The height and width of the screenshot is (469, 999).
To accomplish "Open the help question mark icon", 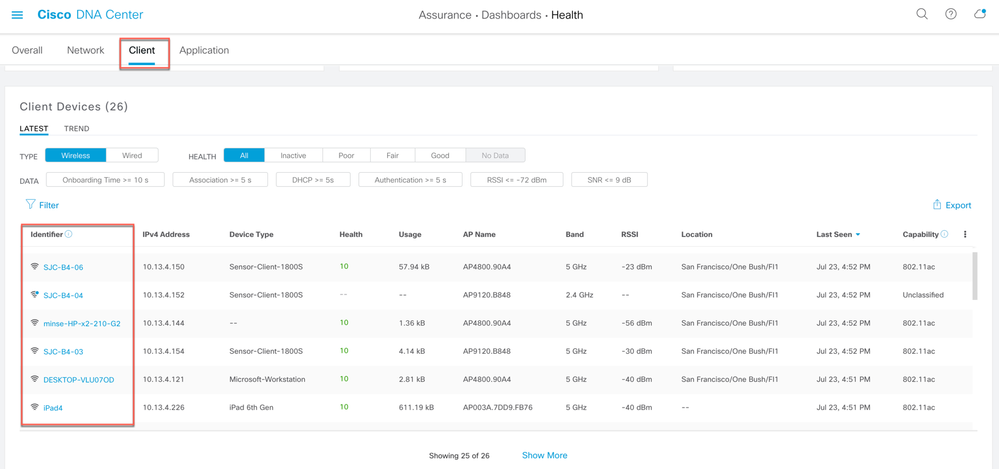I will pos(951,14).
